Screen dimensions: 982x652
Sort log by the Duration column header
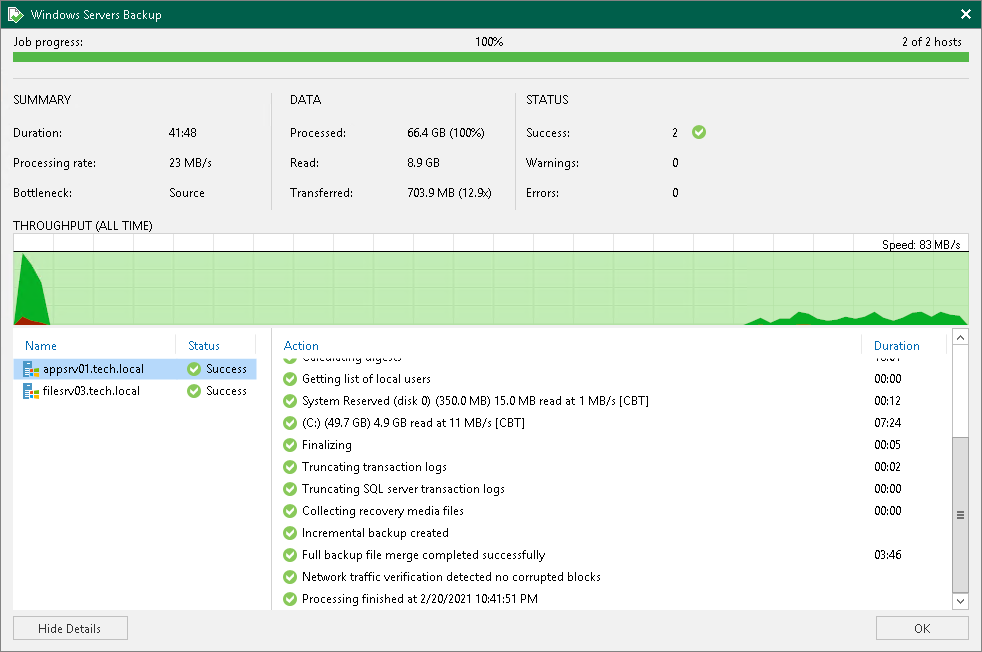pyautogui.click(x=896, y=346)
